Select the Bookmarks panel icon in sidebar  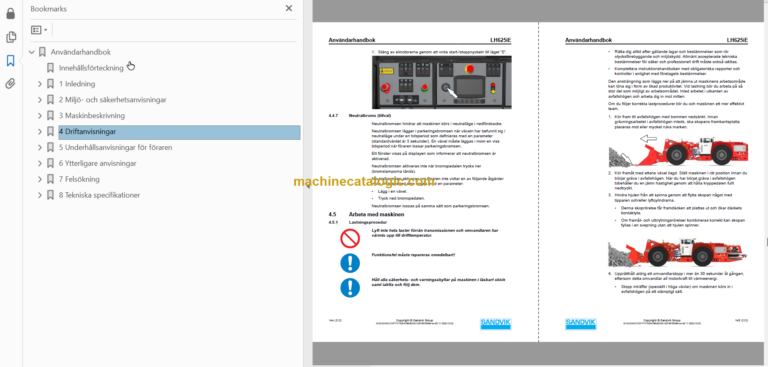[x=10, y=61]
